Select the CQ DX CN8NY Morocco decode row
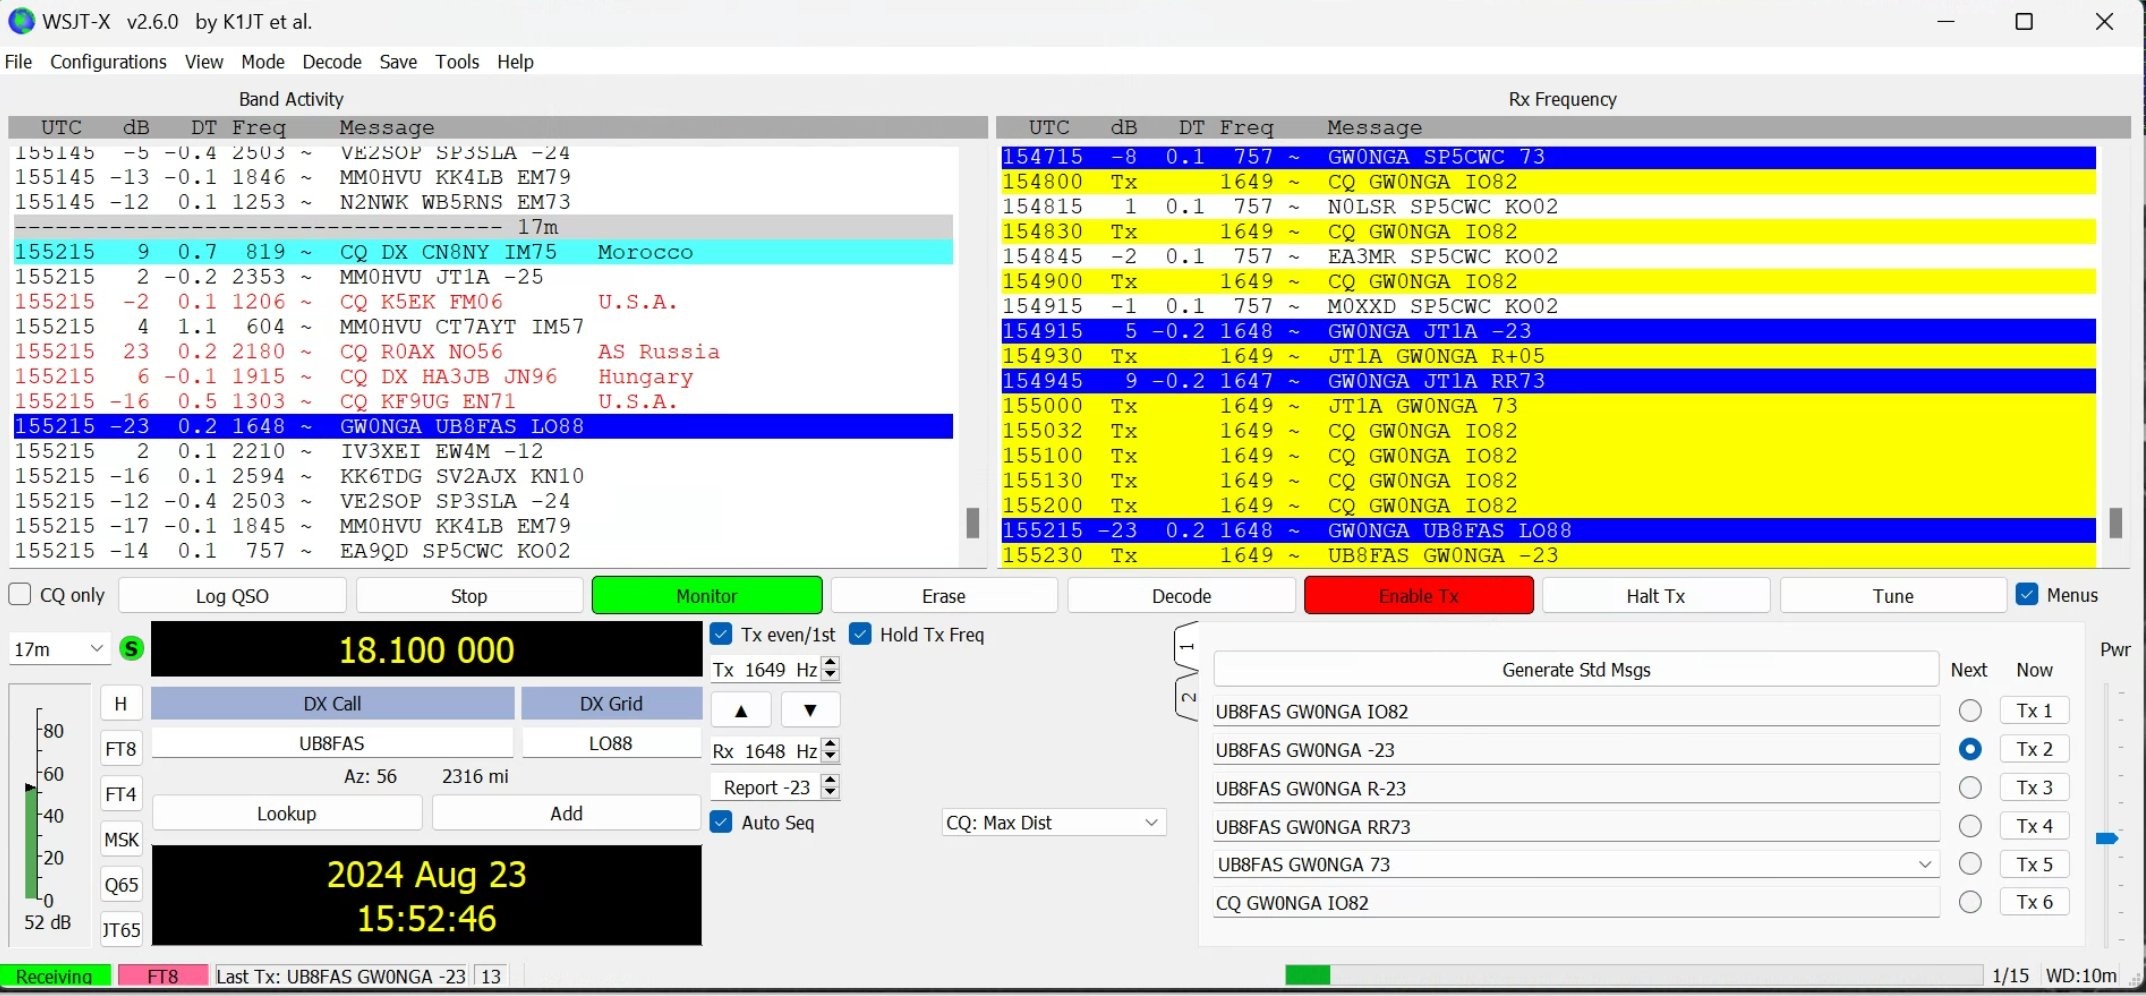 [x=483, y=252]
